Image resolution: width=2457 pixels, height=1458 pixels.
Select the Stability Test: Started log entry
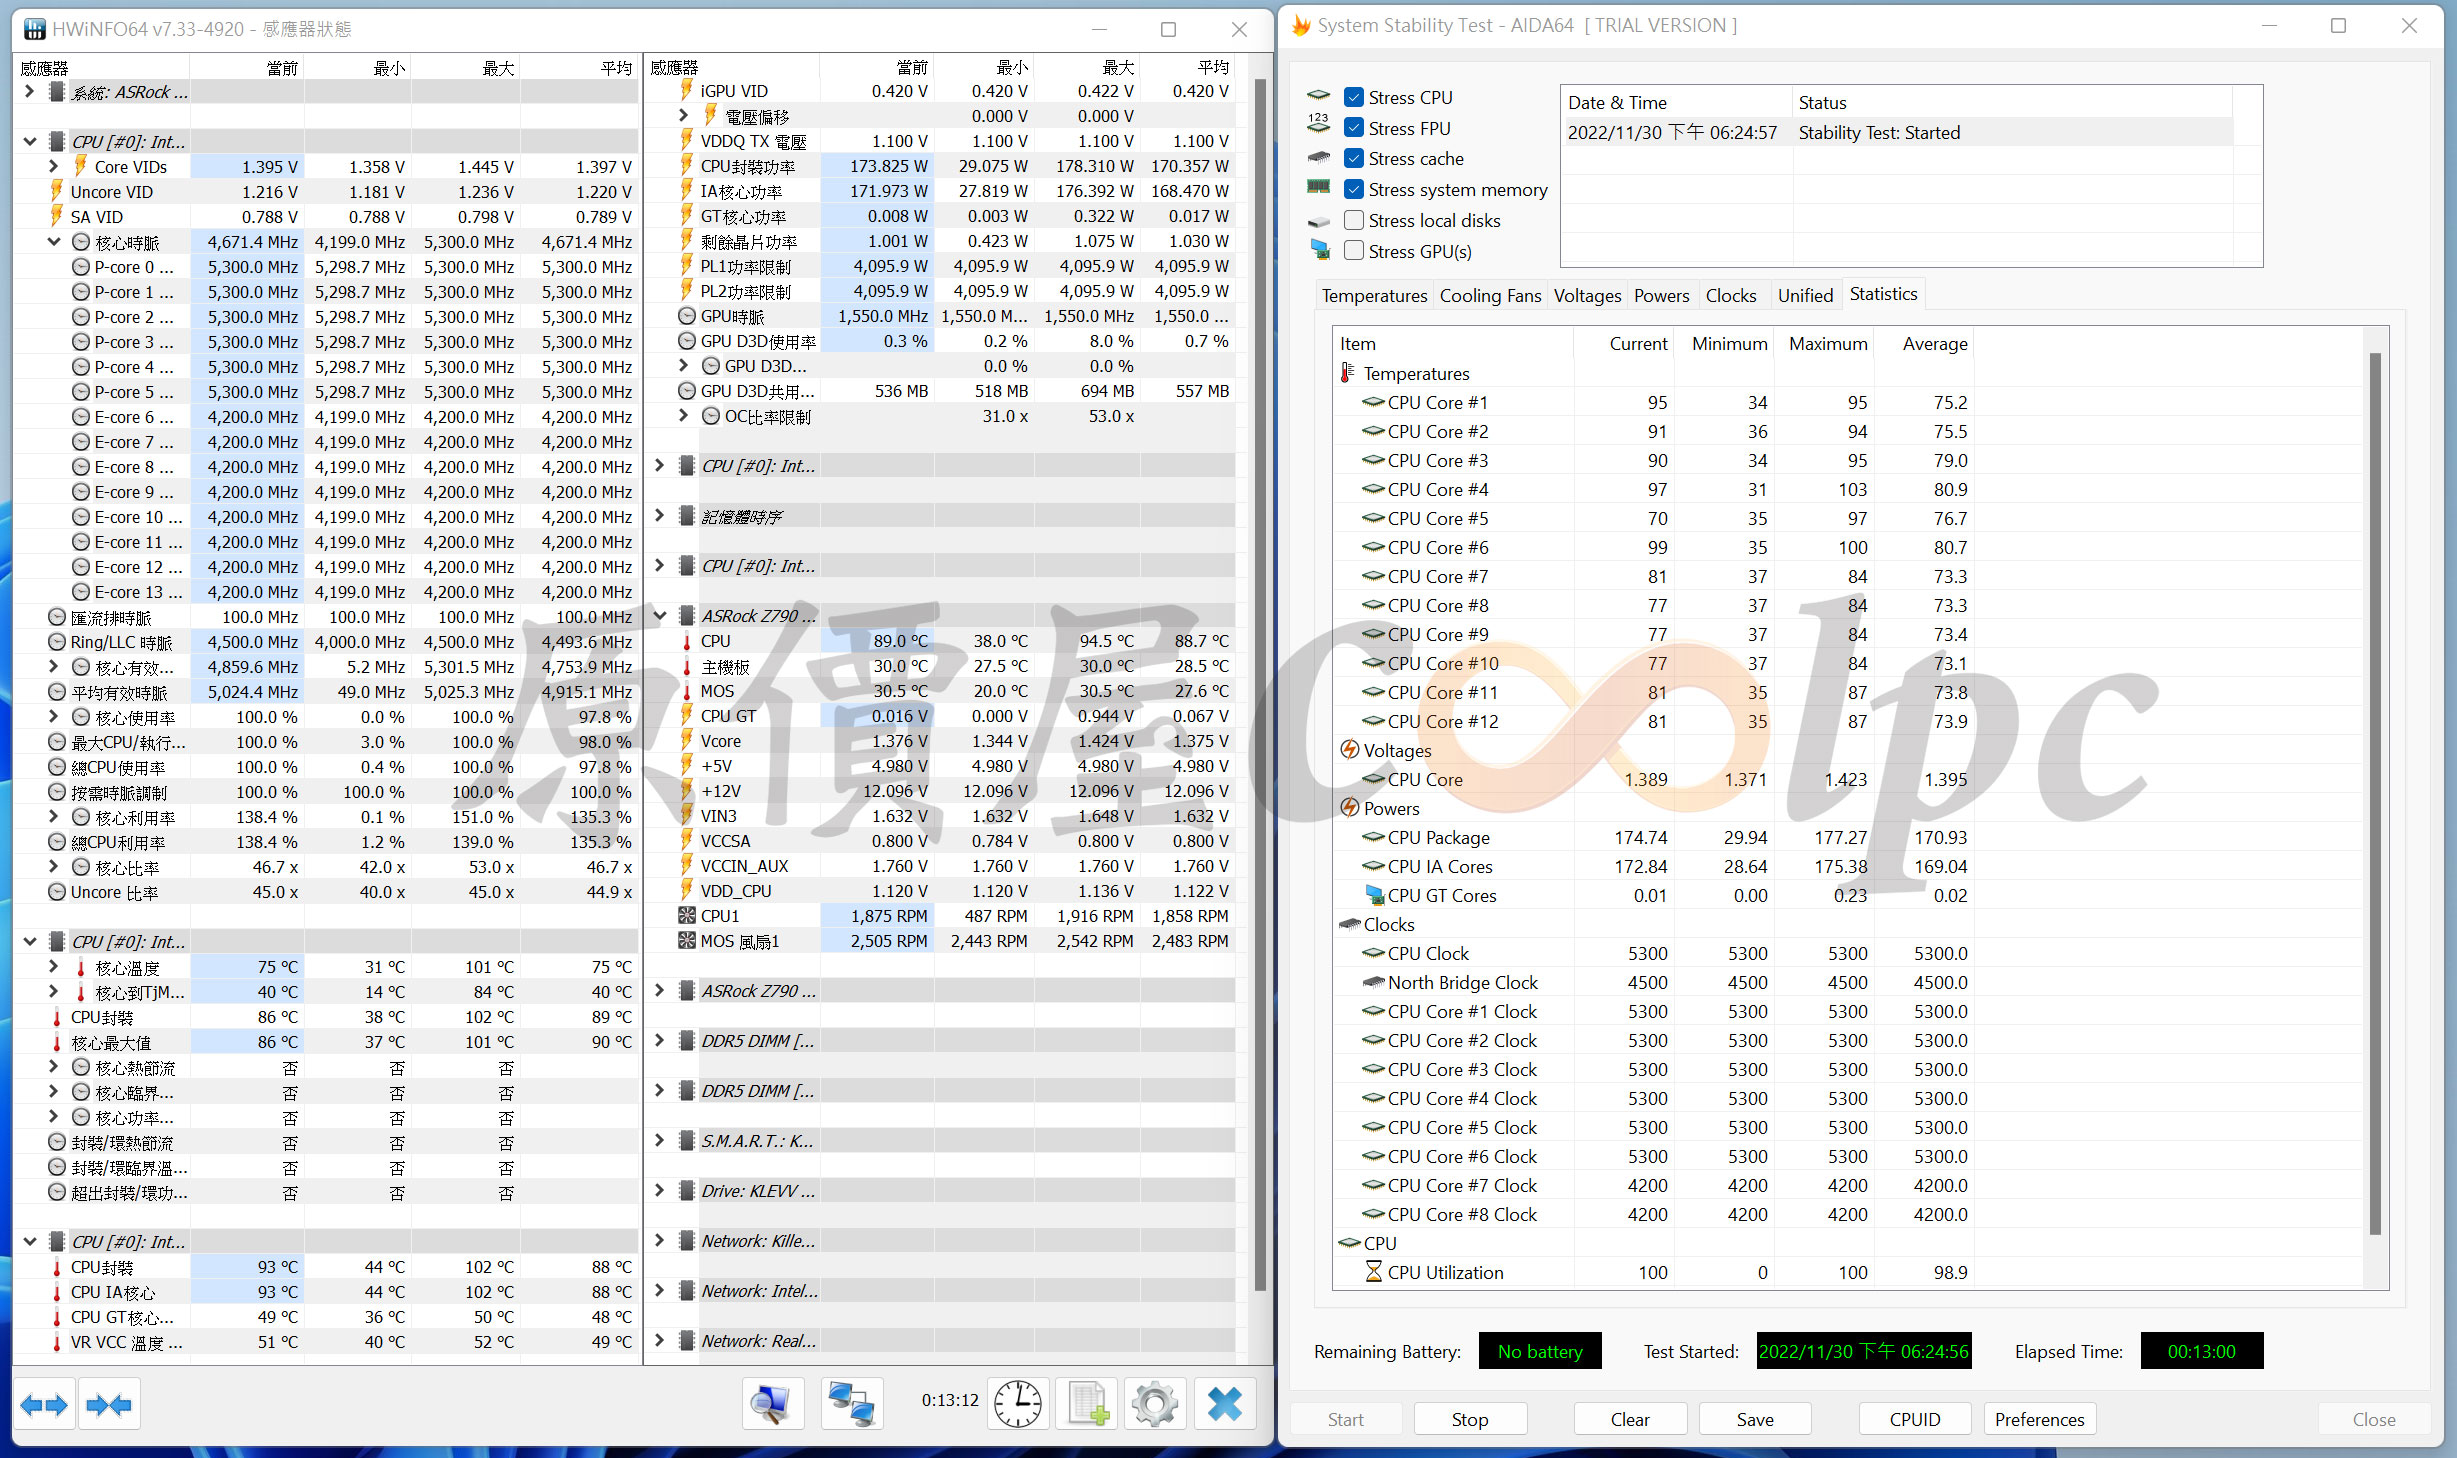(1898, 132)
